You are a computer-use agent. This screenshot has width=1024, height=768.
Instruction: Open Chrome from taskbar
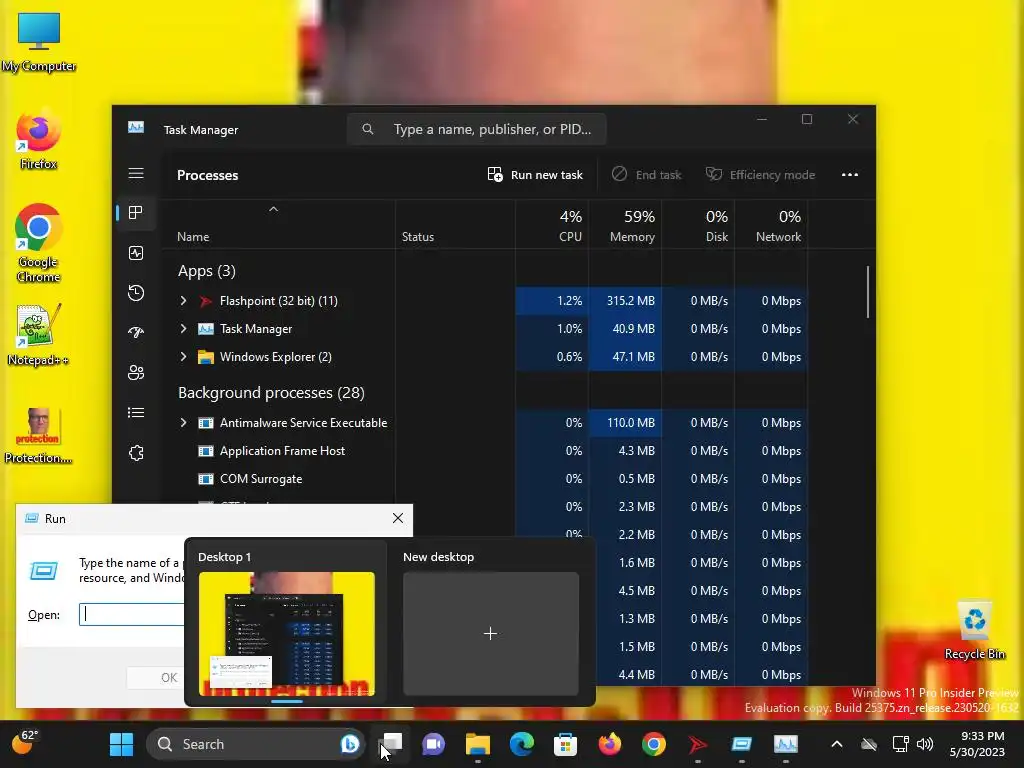tap(653, 744)
